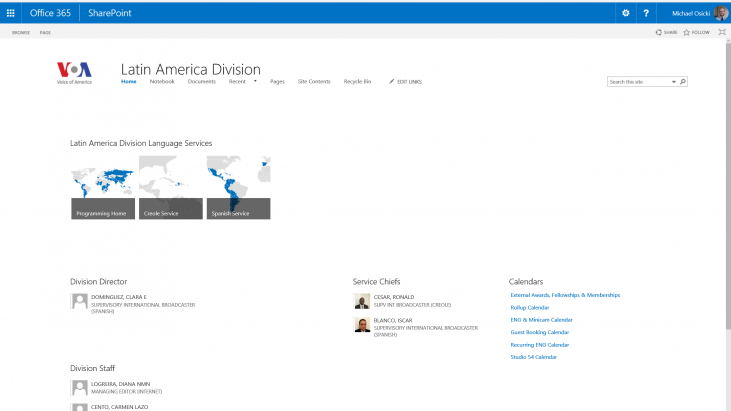Image resolution: width=731 pixels, height=411 pixels.
Task: Open the Spanish Service map tile
Action: pyautogui.click(x=238, y=187)
